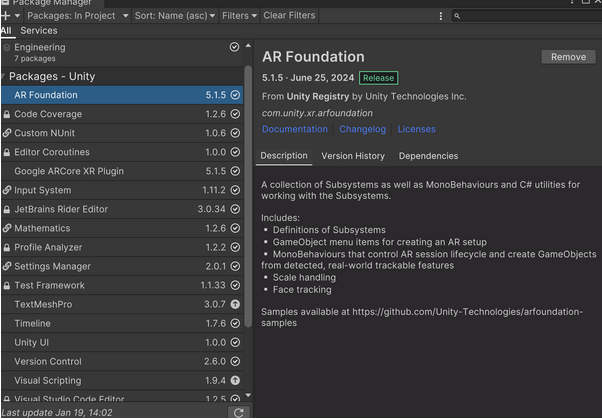
Task: Click the package search field
Action: 525,16
